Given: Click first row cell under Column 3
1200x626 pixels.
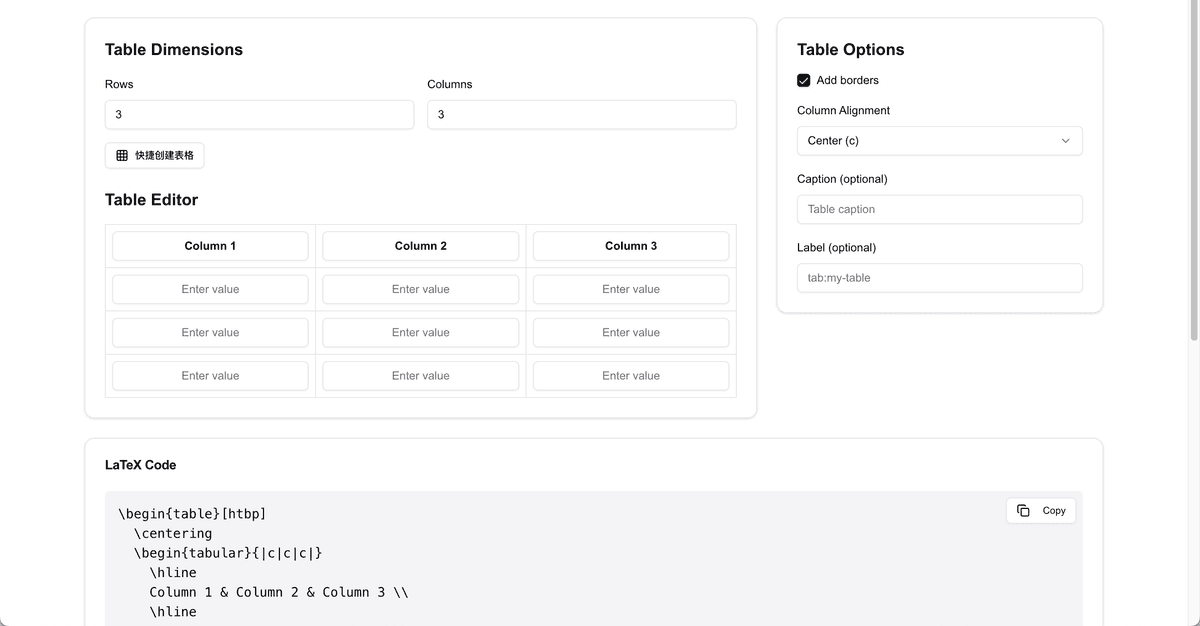Looking at the screenshot, I should coord(631,289).
